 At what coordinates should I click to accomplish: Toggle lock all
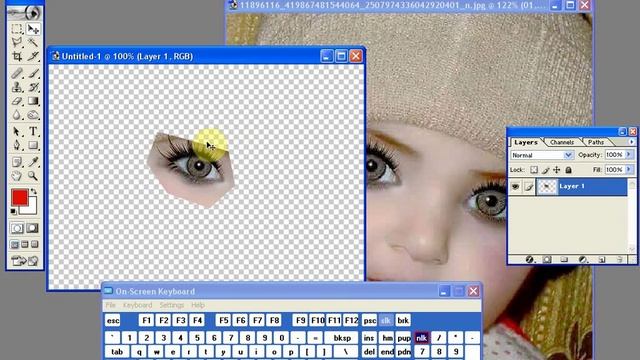pyautogui.click(x=568, y=170)
